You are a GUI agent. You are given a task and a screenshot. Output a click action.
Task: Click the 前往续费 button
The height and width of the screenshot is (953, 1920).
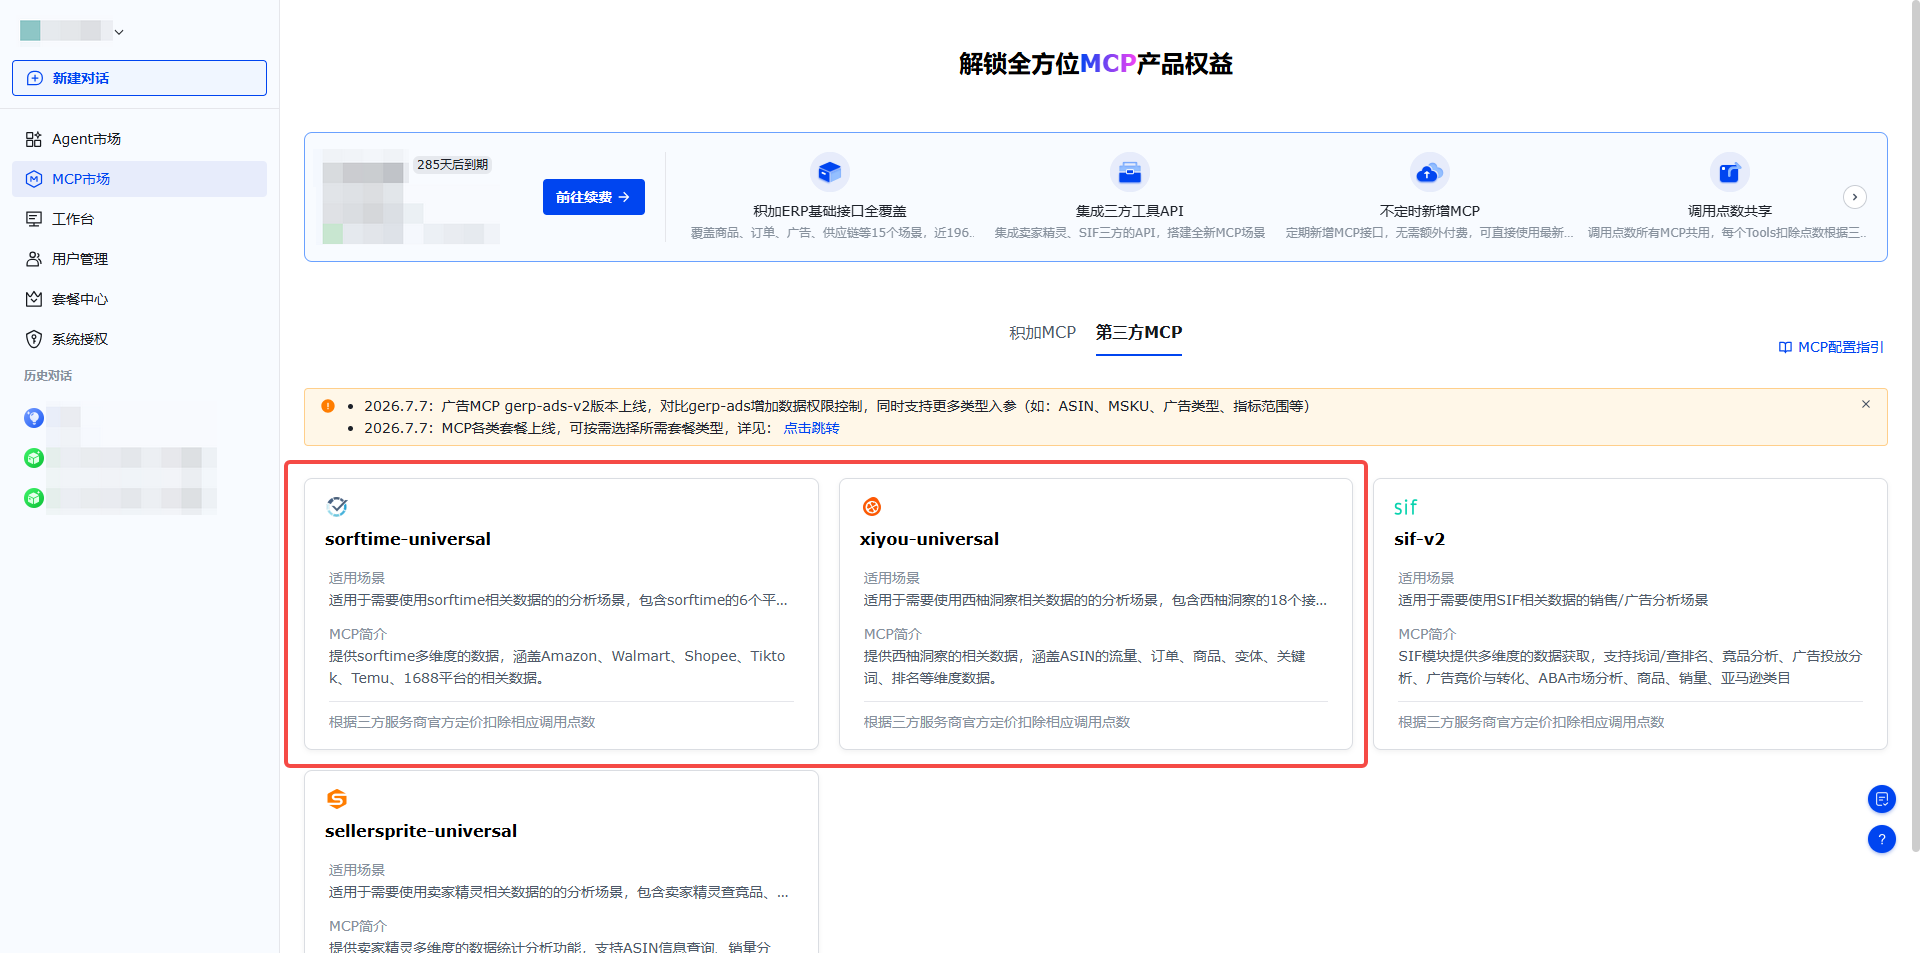pyautogui.click(x=594, y=197)
